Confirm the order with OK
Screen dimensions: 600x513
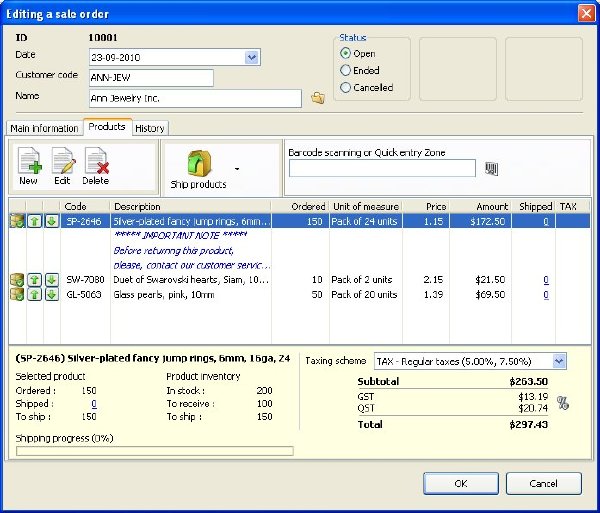pos(461,483)
